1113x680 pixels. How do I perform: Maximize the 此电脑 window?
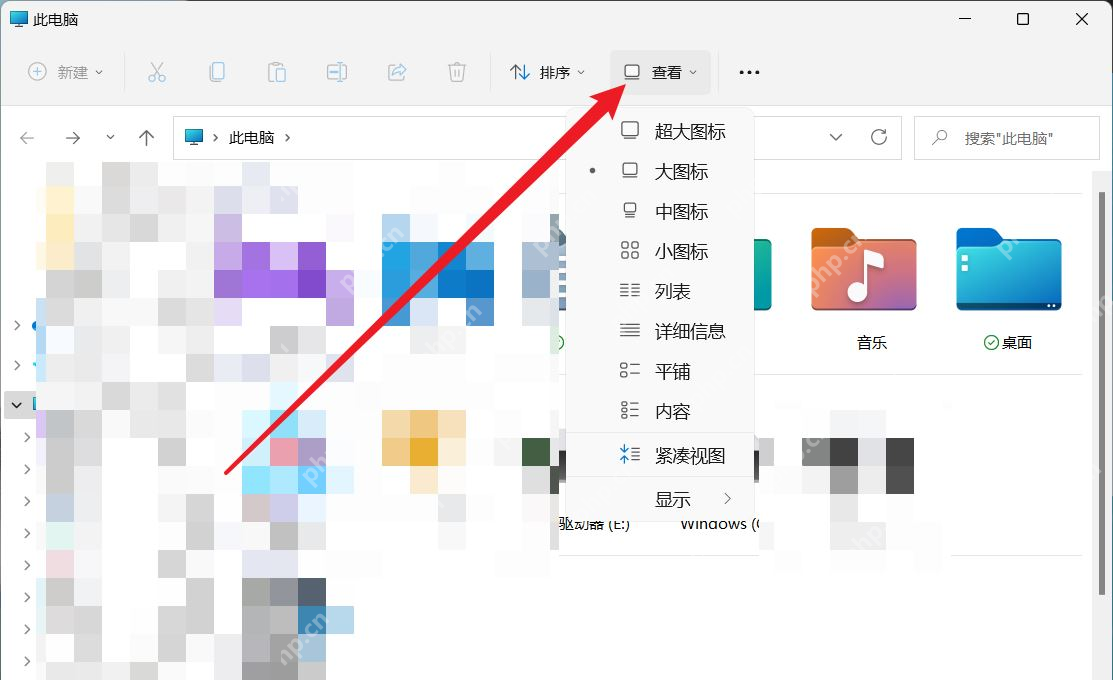pyautogui.click(x=1023, y=19)
